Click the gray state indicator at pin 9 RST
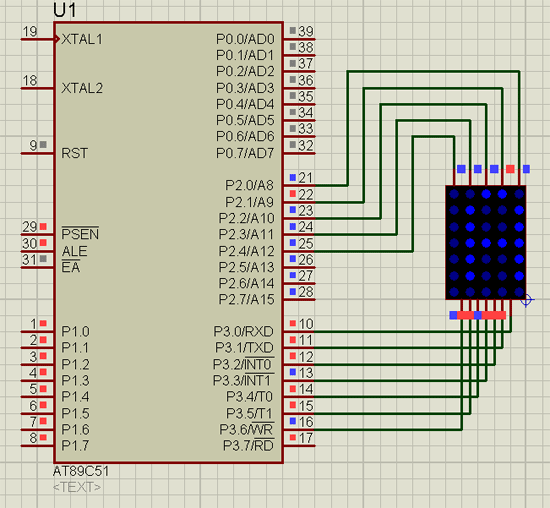The height and width of the screenshot is (508, 550). point(43,145)
